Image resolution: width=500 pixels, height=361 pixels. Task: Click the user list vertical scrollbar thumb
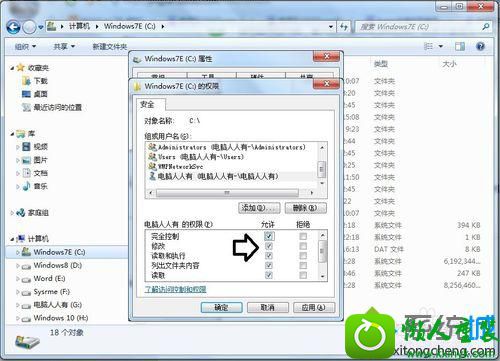(322, 169)
